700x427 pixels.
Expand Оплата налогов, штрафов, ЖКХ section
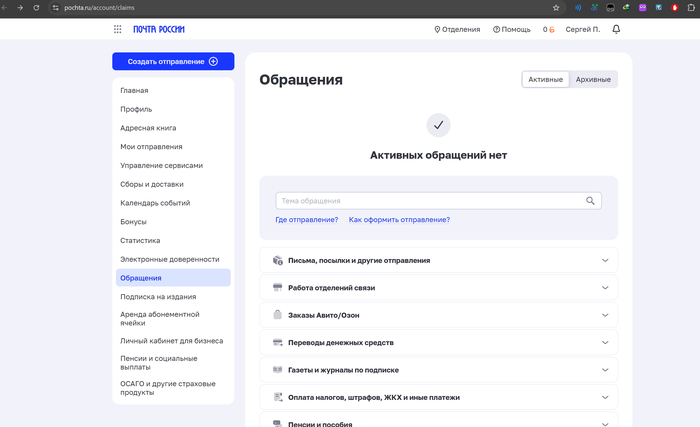605,397
